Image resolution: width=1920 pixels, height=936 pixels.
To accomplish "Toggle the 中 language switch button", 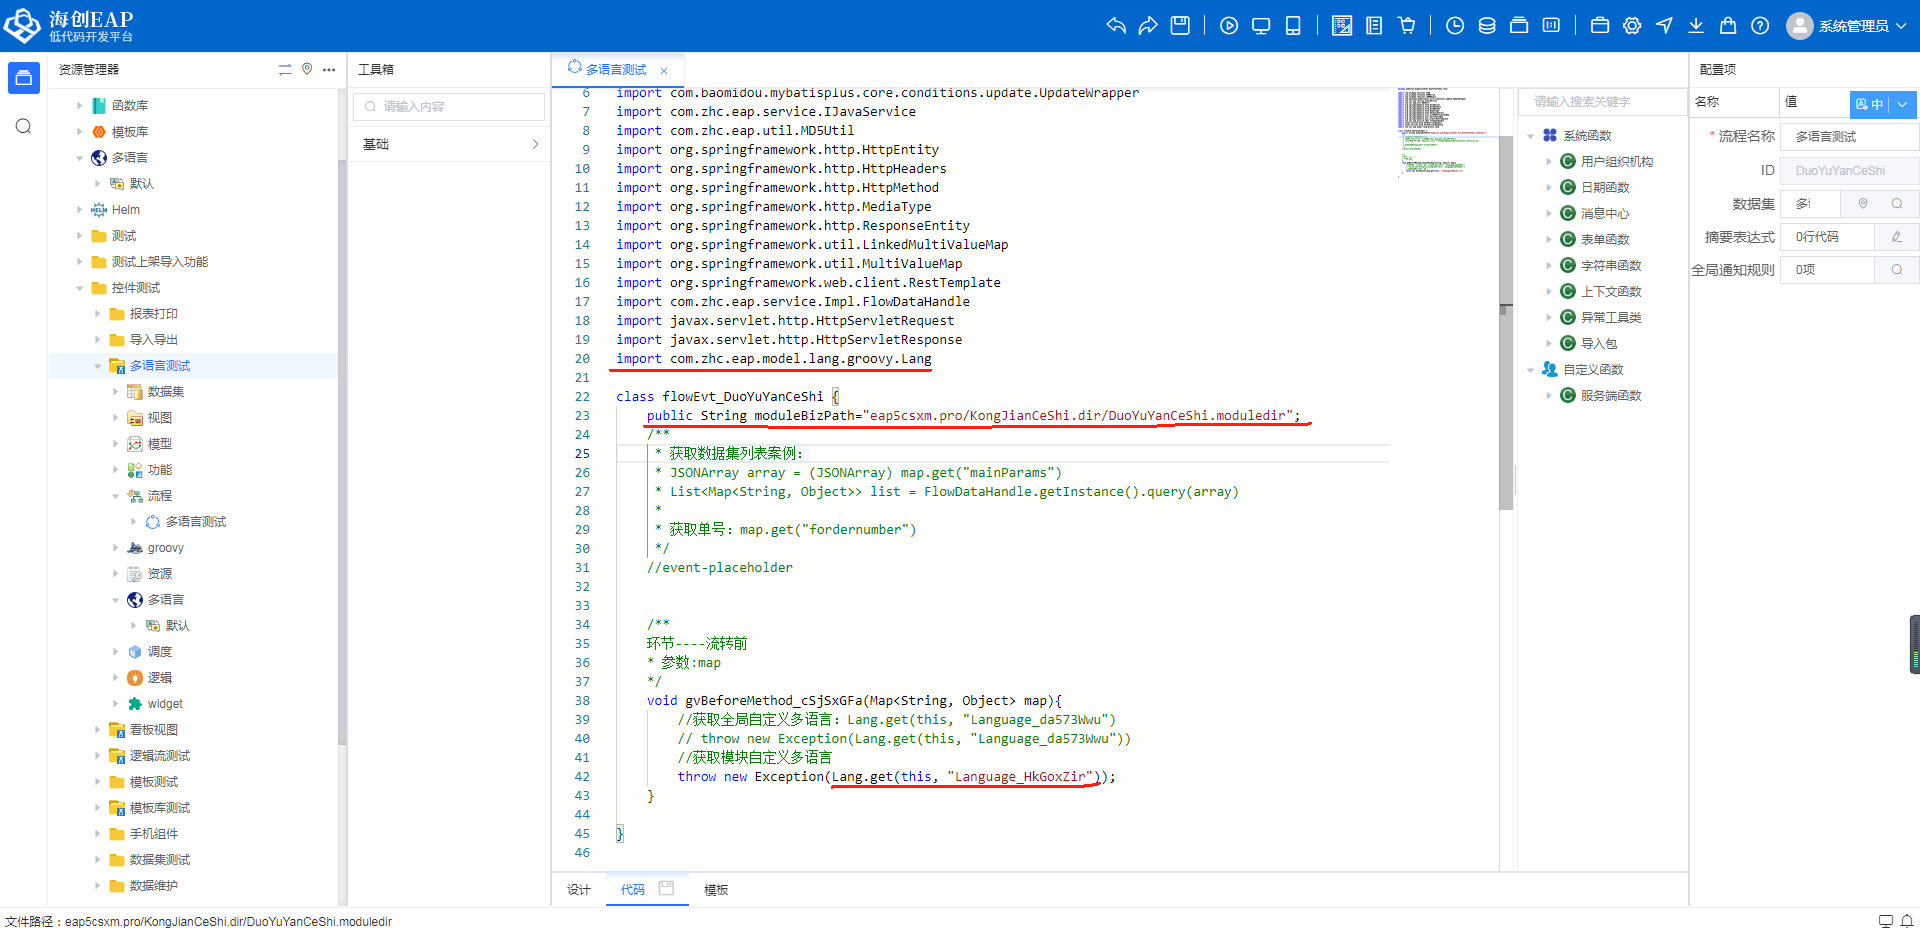I will coord(1869,104).
